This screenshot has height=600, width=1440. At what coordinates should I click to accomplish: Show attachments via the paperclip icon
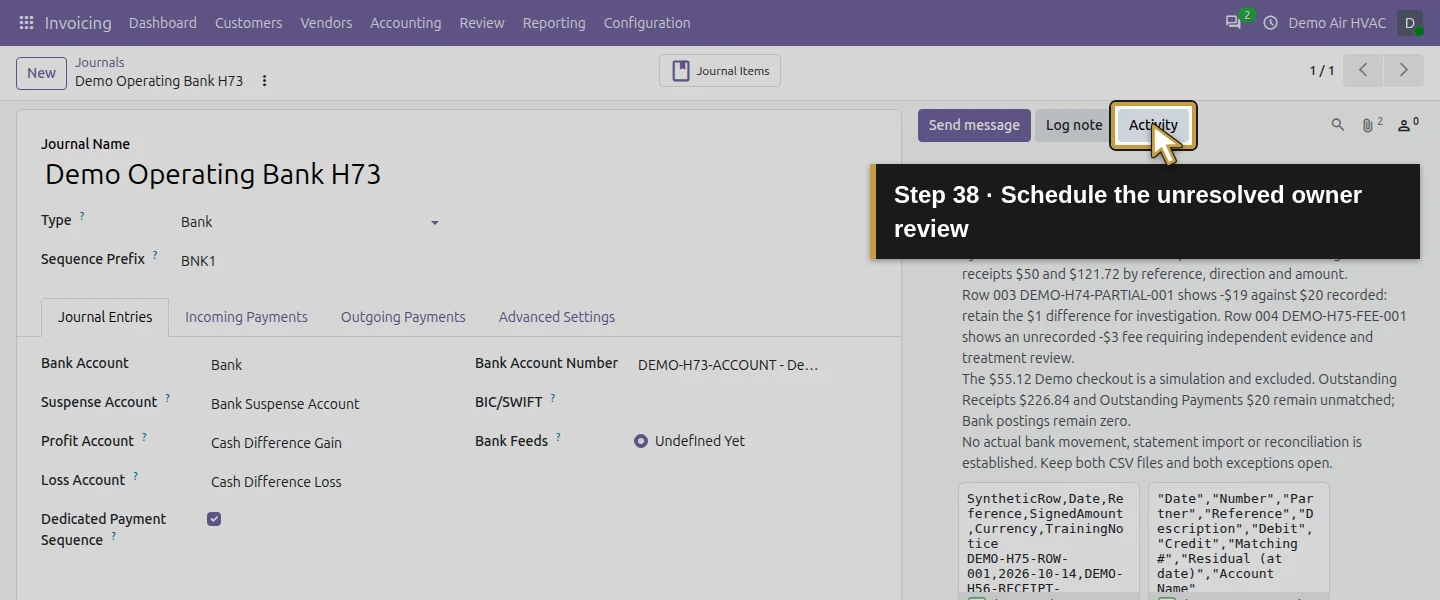click(x=1370, y=125)
